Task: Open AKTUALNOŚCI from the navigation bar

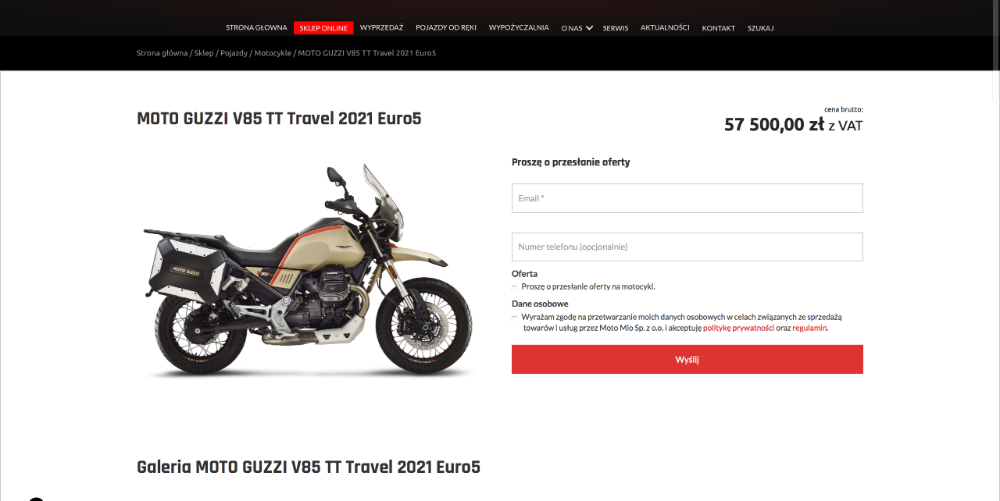Action: point(665,28)
